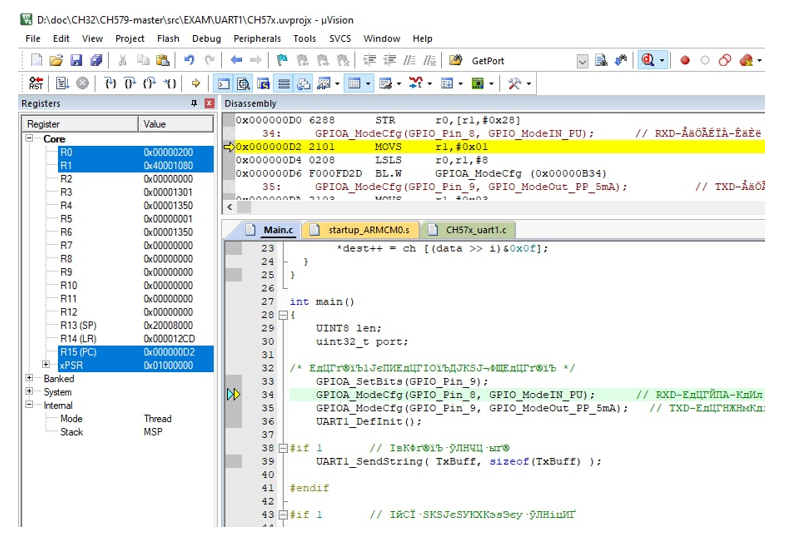Click the Run to Cursor Line icon

pos(171,84)
